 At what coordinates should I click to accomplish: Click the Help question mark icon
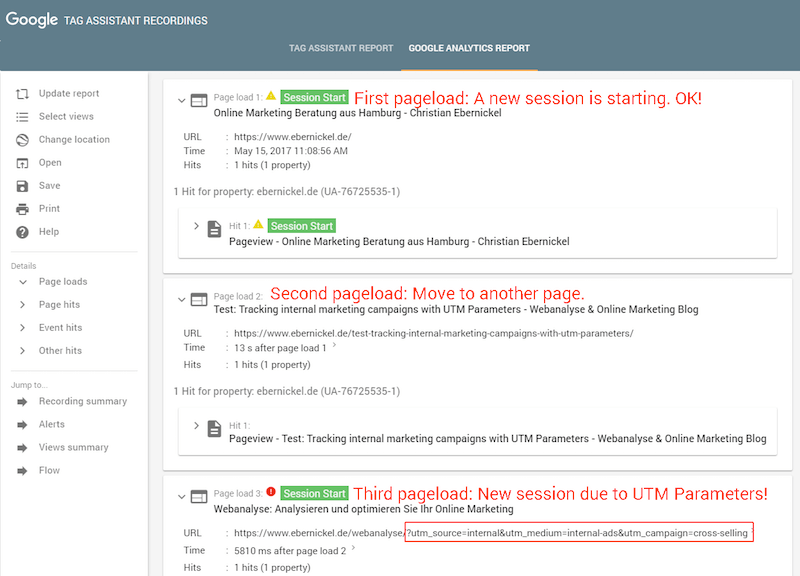[x=22, y=232]
